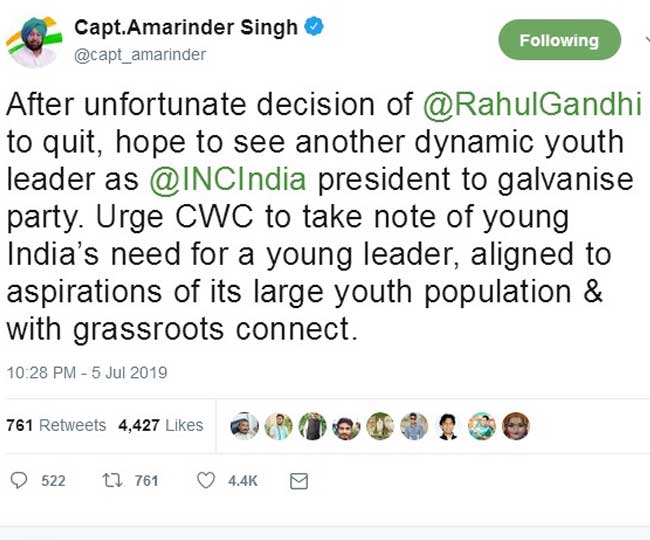
Task: Click the @capt_amarinder handle
Action: click(141, 55)
